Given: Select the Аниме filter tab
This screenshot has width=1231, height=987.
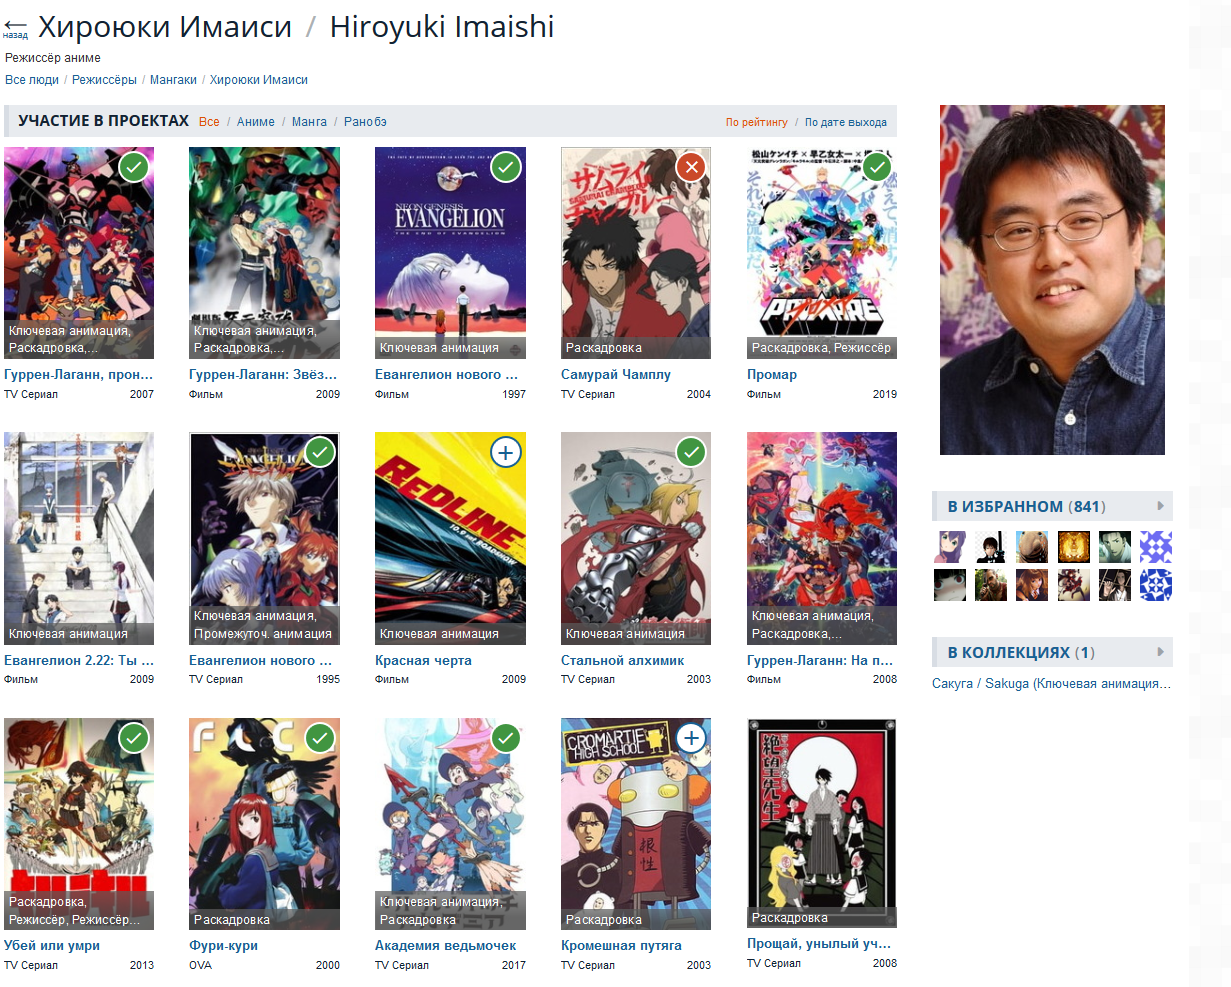Looking at the screenshot, I should pyautogui.click(x=256, y=122).
